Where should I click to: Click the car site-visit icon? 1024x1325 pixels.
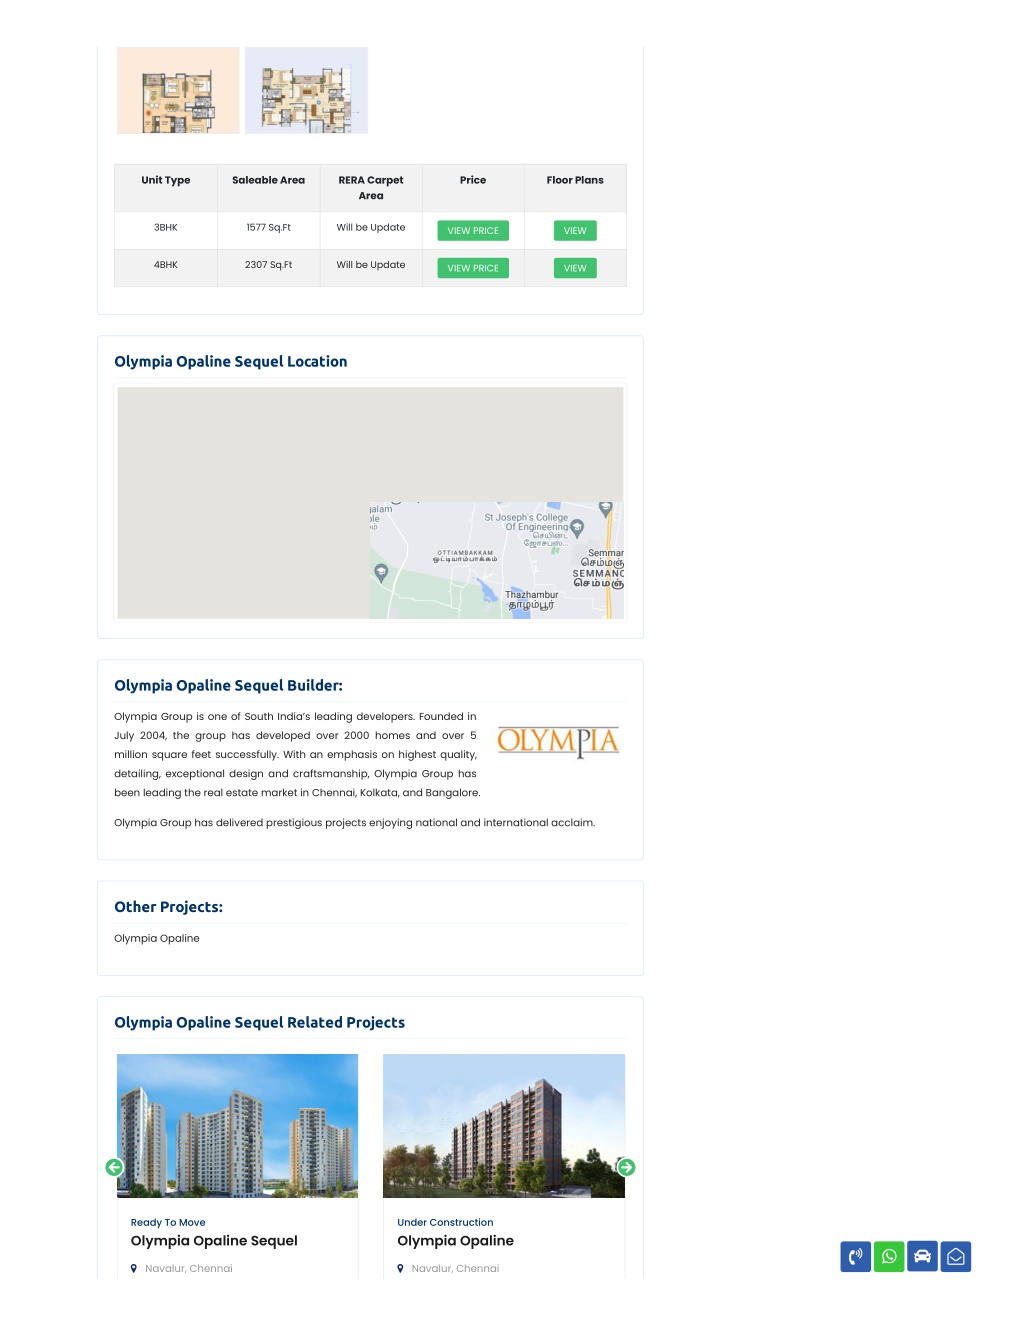tap(922, 1256)
